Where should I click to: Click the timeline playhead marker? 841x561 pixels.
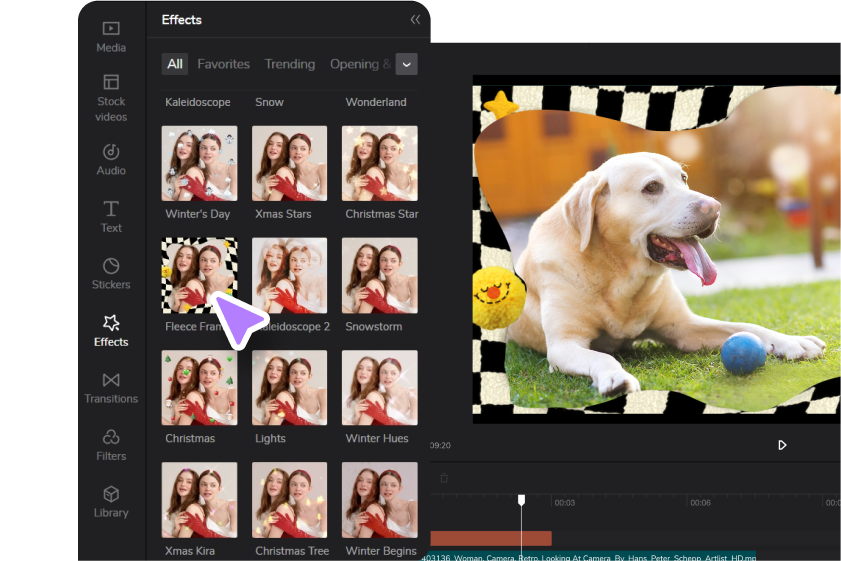coord(521,499)
